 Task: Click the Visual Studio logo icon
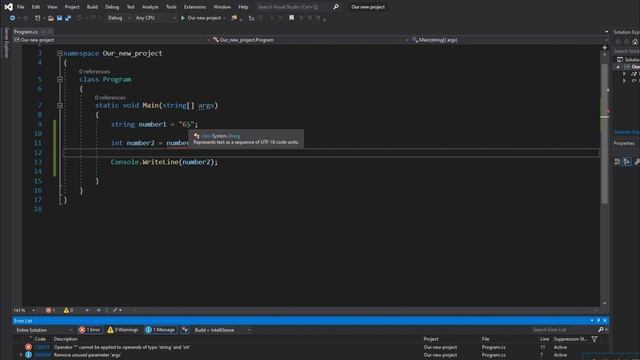point(8,7)
